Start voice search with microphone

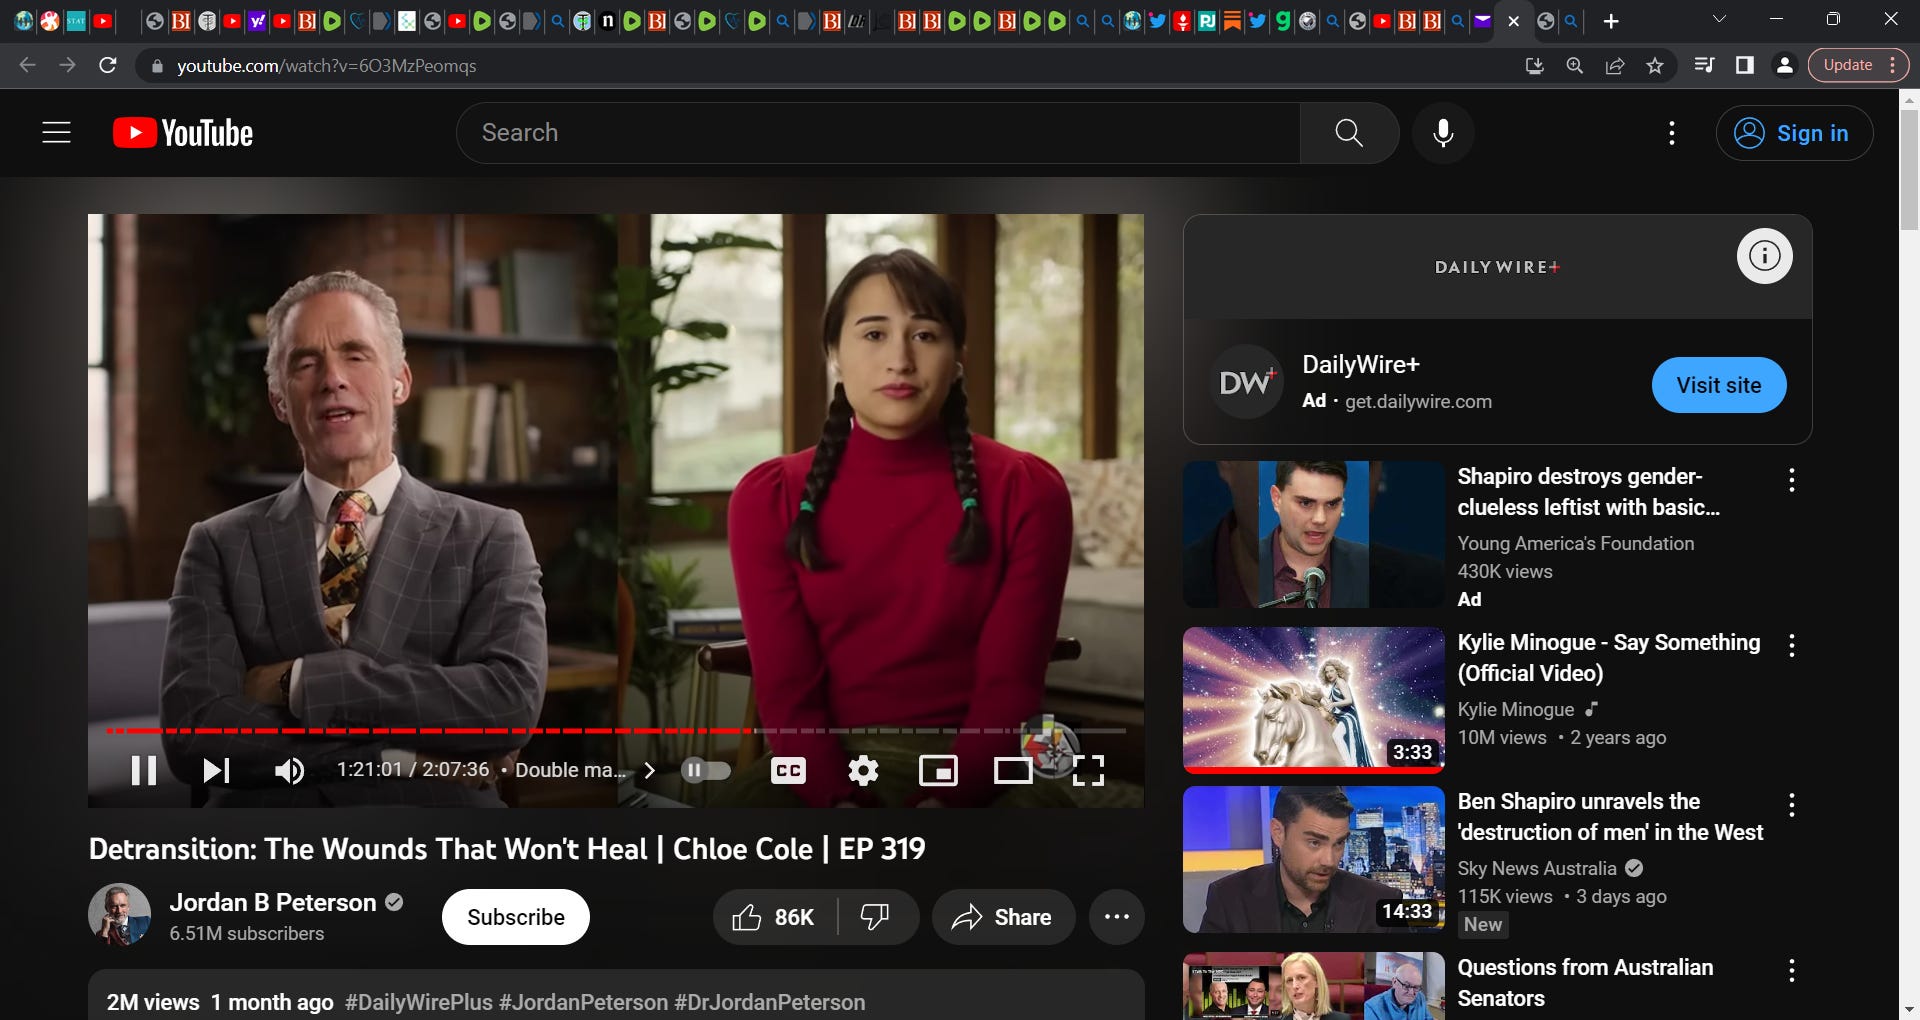pos(1443,133)
